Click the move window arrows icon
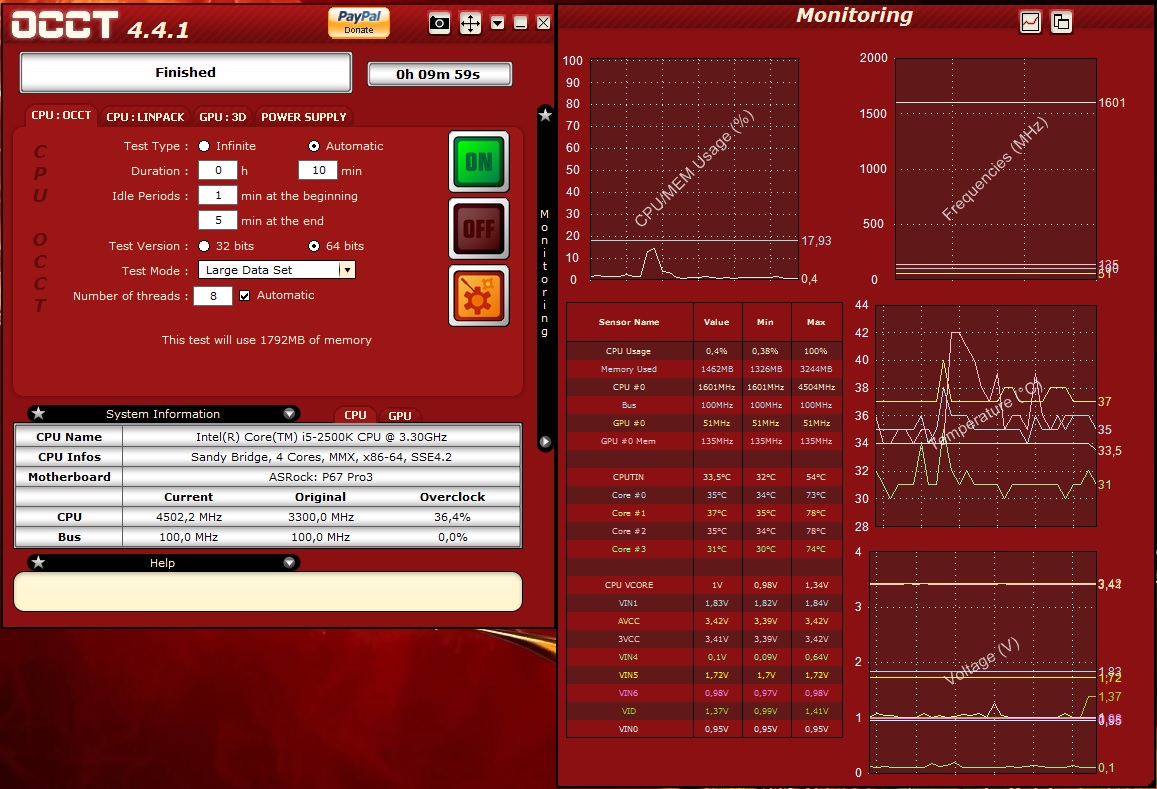 [x=470, y=23]
